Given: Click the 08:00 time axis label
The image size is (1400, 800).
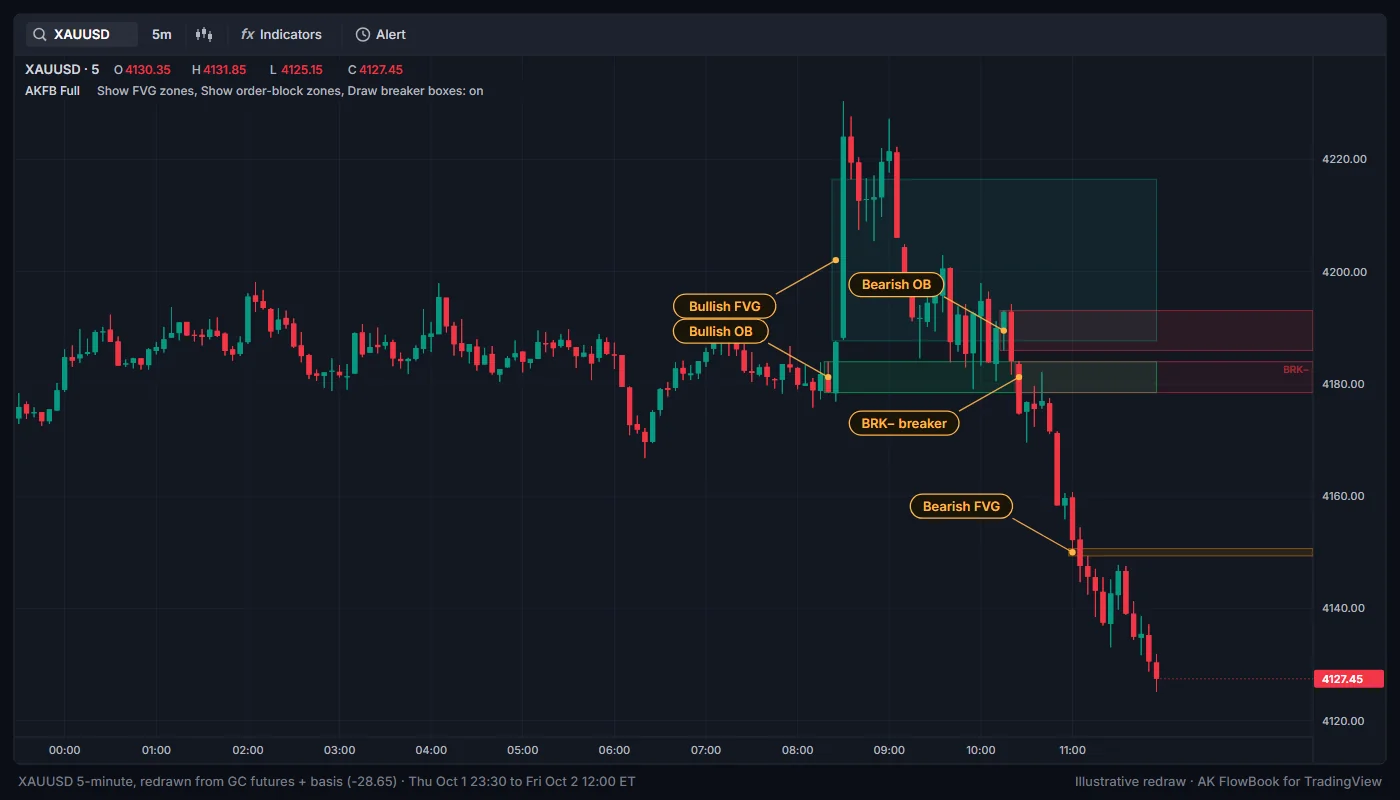Looking at the screenshot, I should click(797, 750).
